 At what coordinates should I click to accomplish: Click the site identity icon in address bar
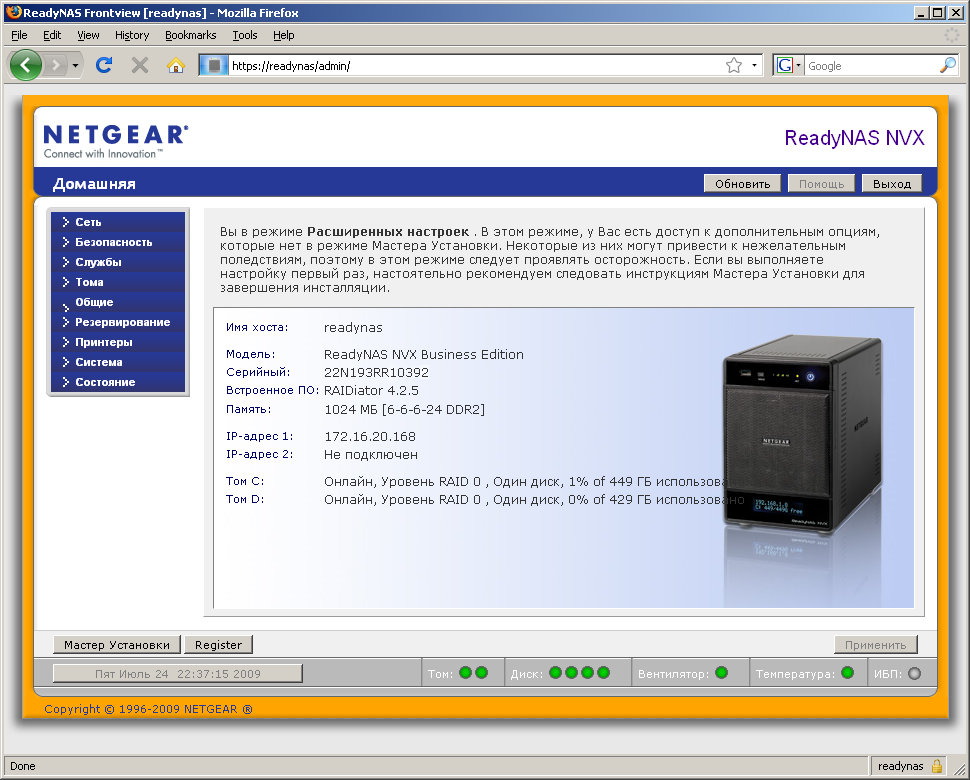tap(214, 65)
